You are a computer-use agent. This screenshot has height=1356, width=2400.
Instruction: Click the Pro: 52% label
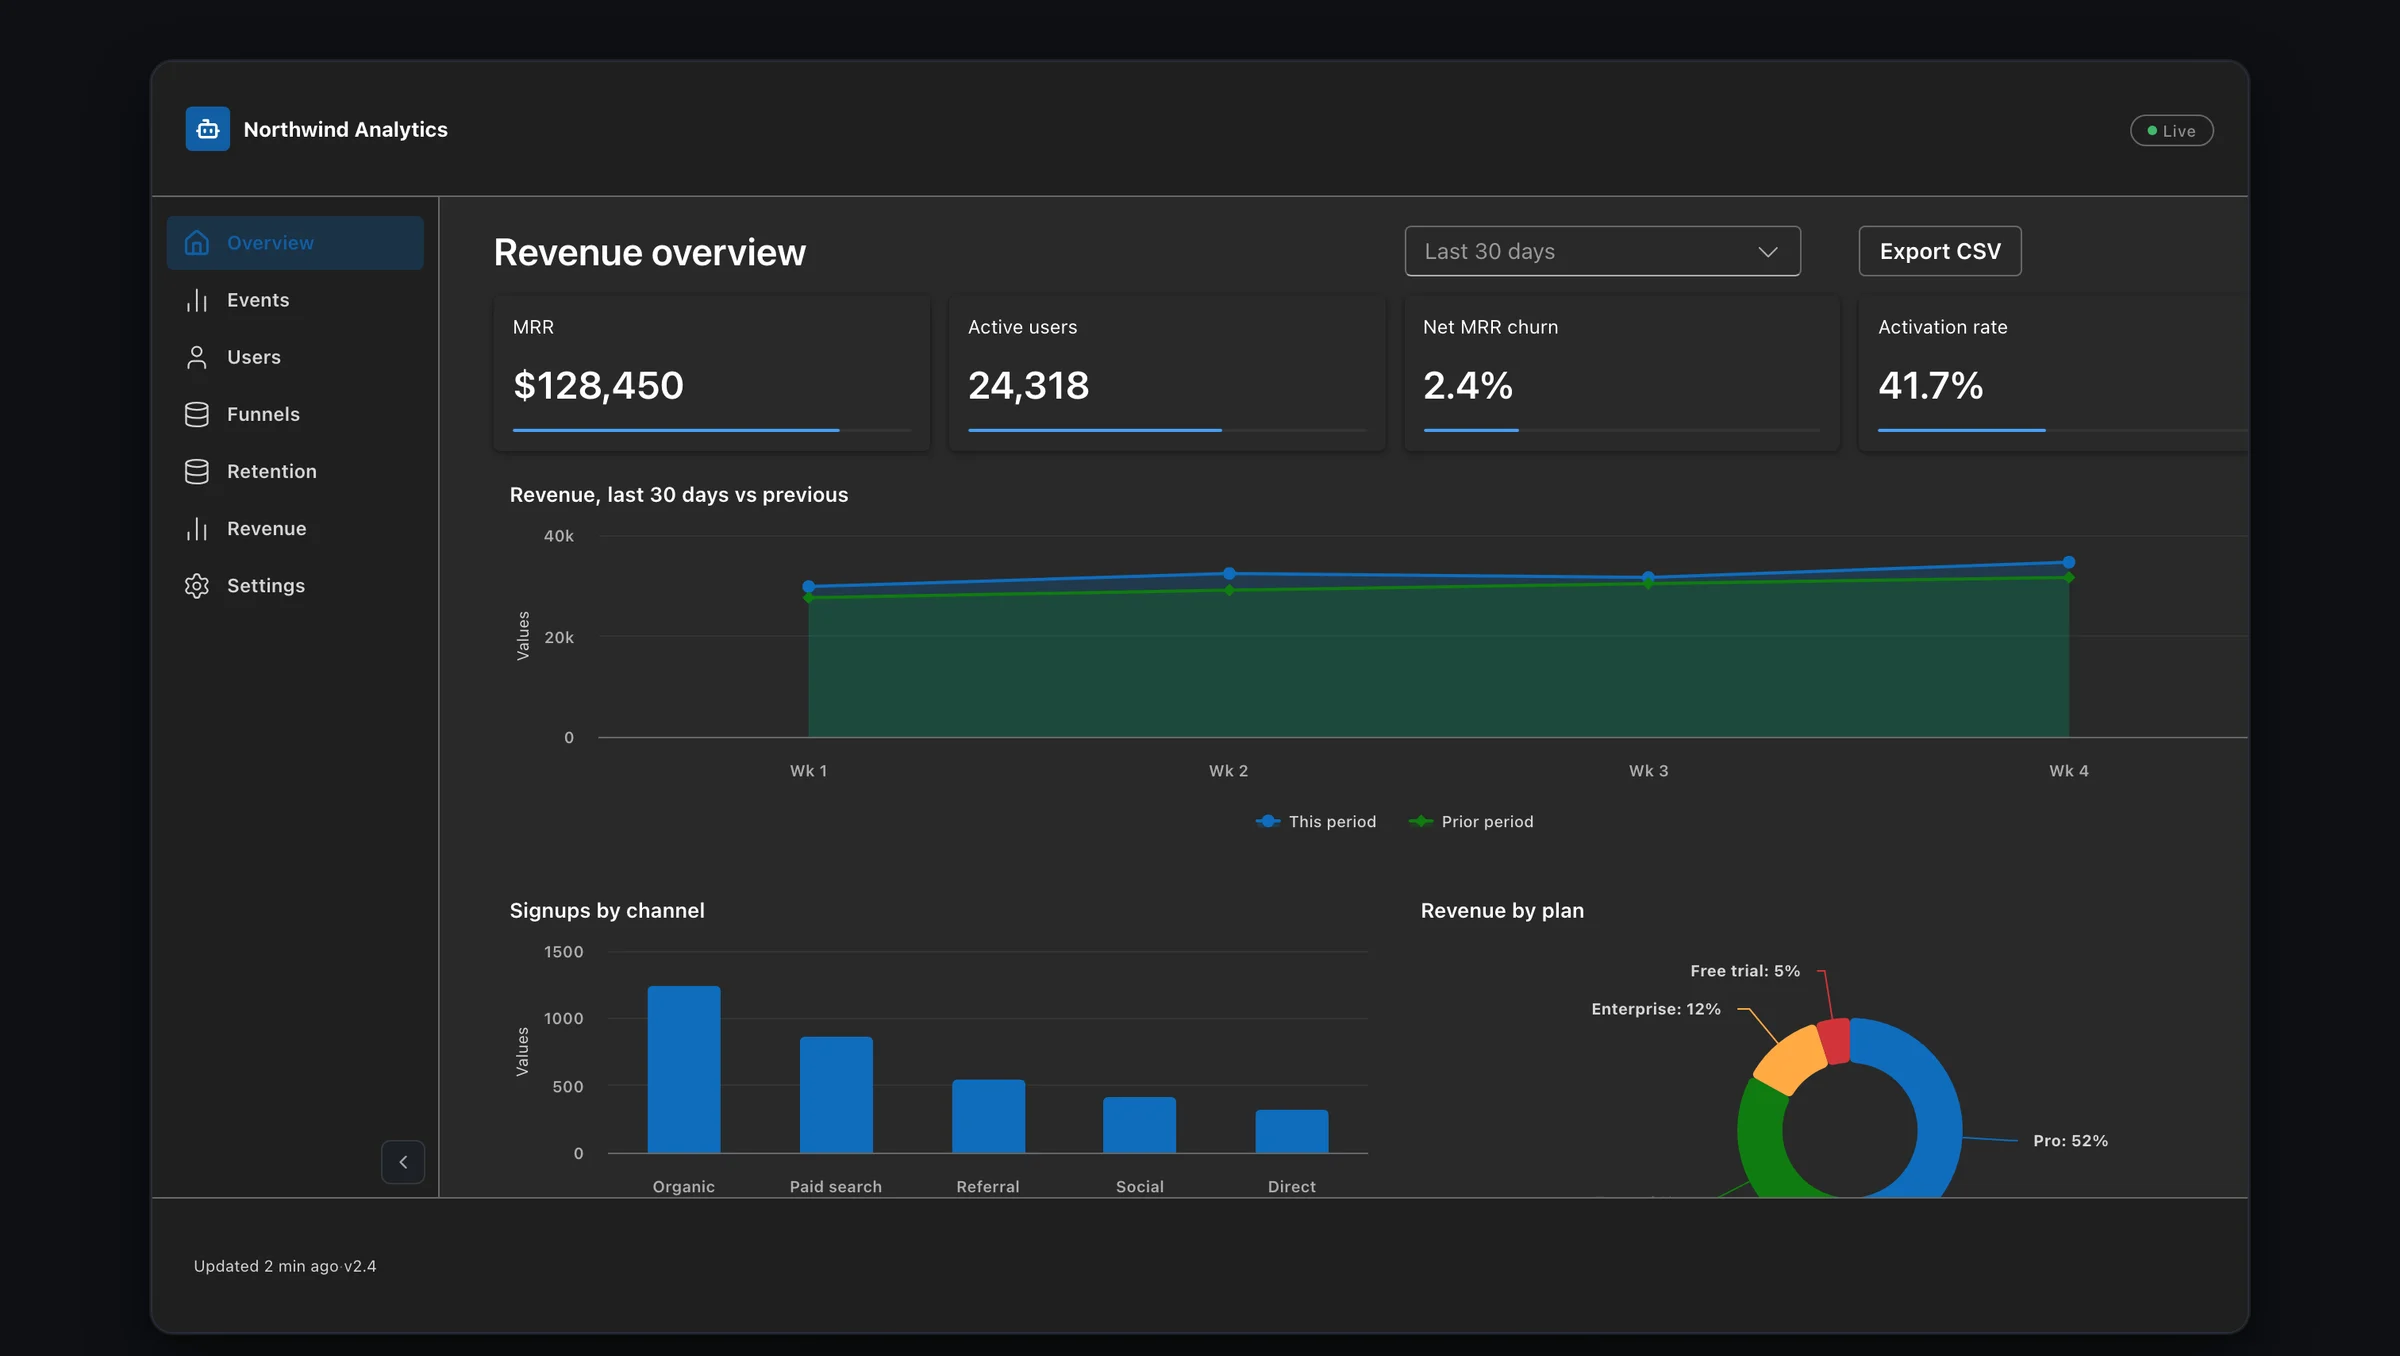coord(2070,1141)
